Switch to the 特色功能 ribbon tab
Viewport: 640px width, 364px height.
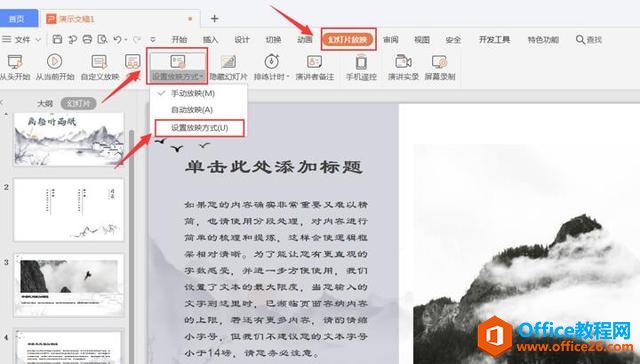543,40
